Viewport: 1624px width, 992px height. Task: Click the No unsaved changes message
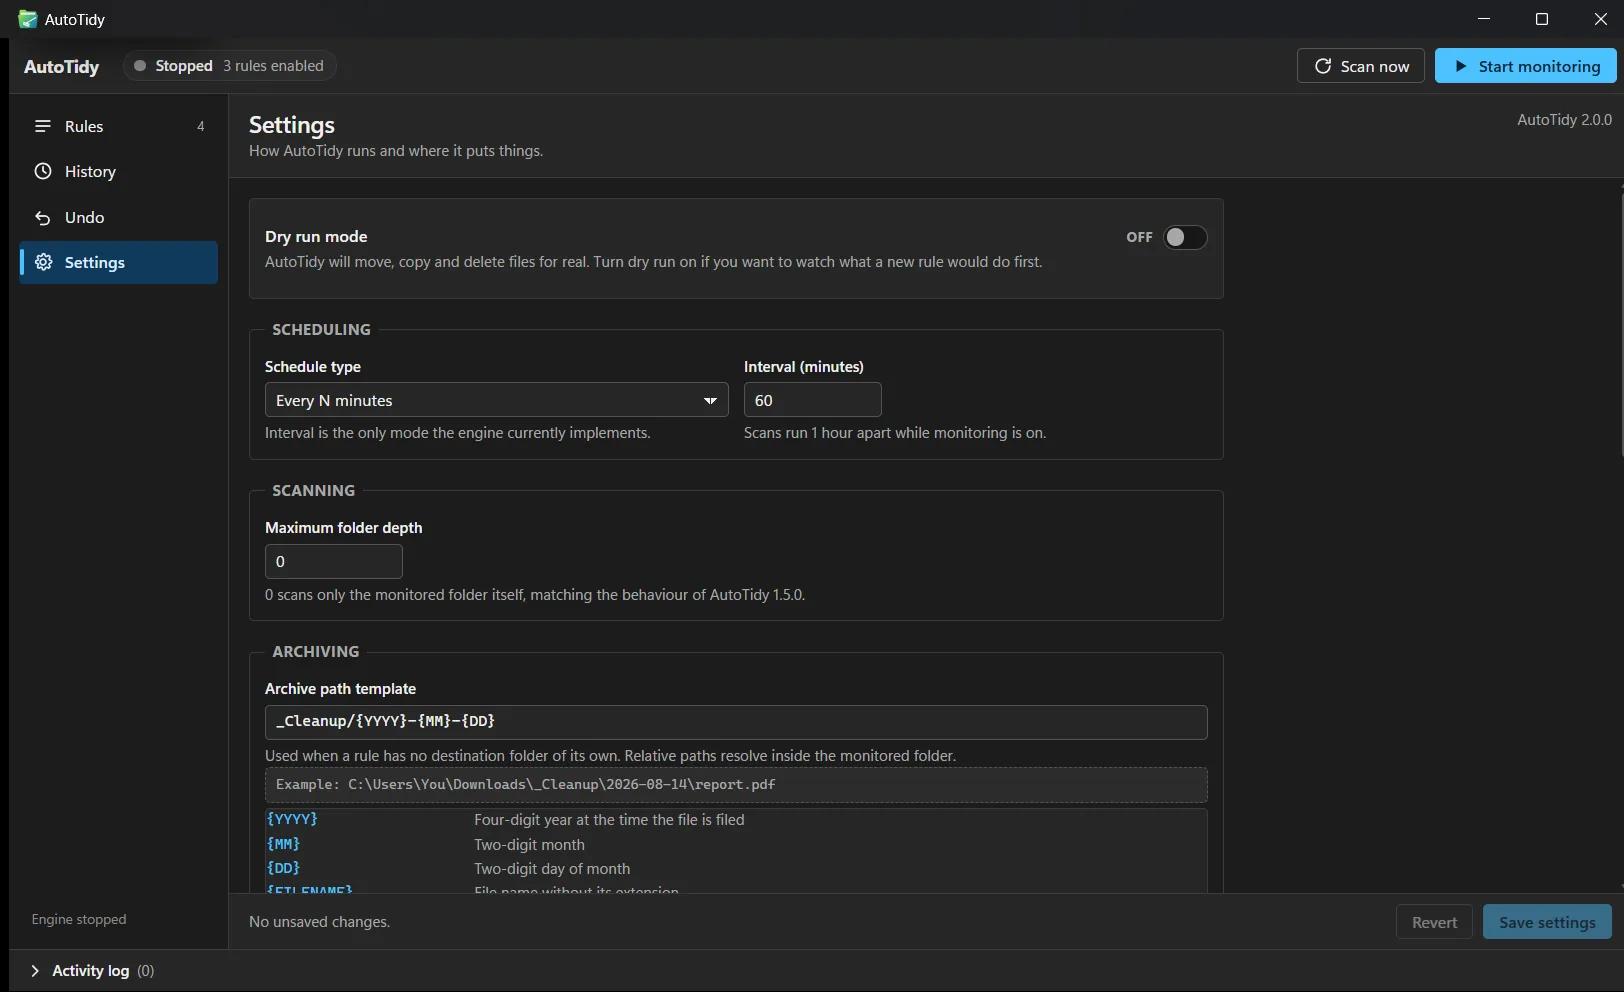[x=319, y=922]
